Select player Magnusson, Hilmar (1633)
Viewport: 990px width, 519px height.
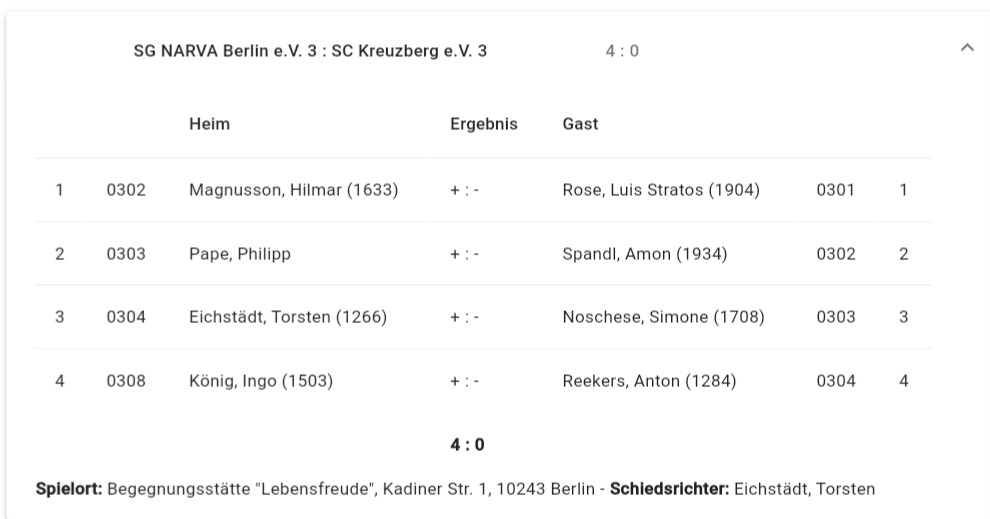[x=293, y=190]
